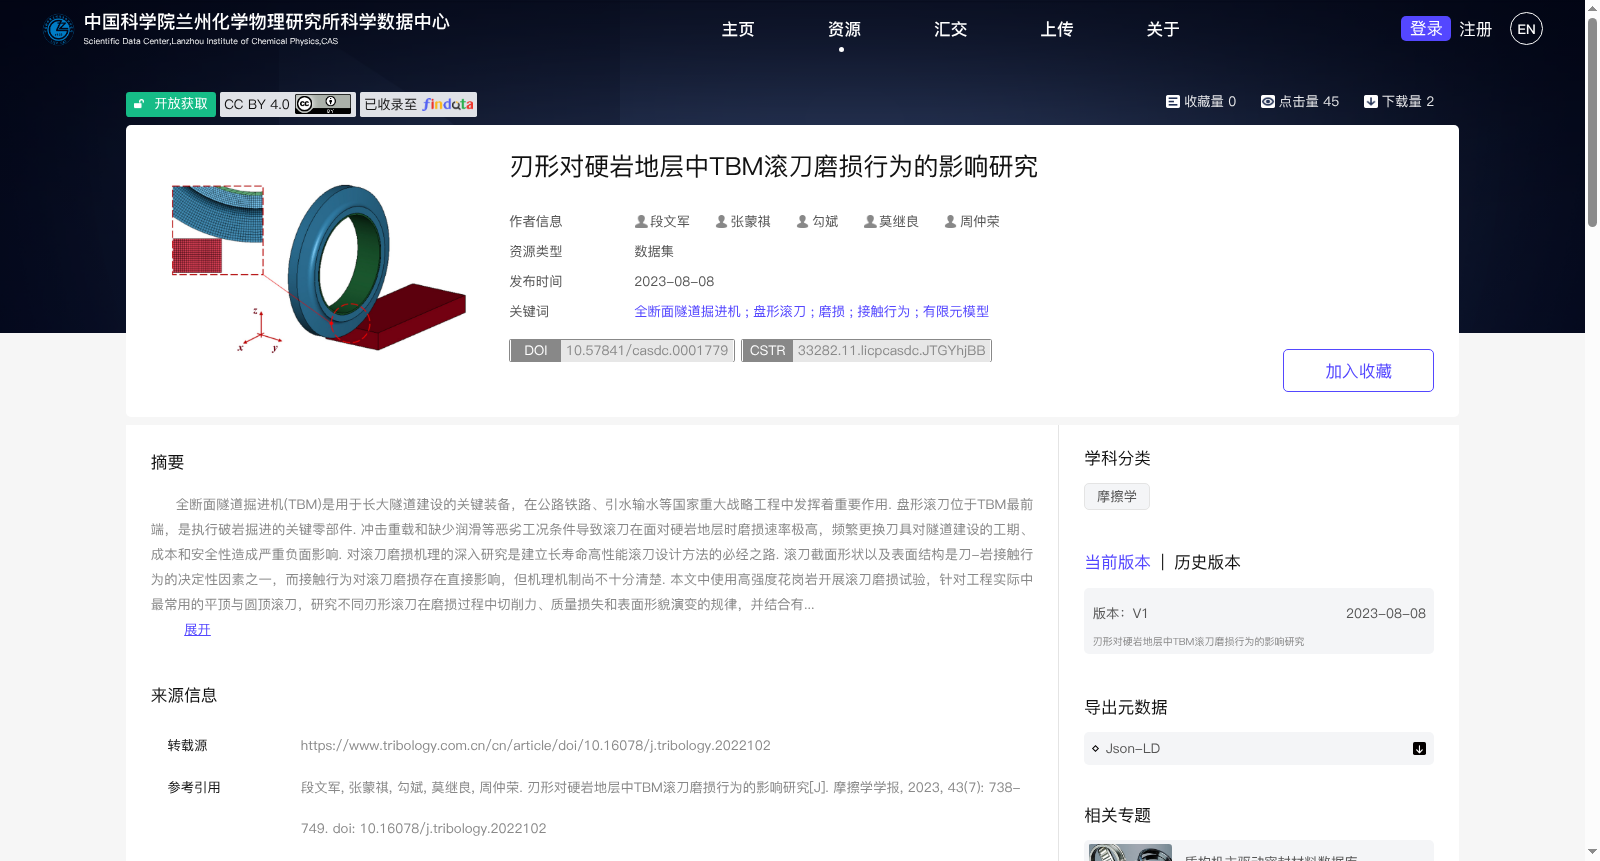The image size is (1600, 861).
Task: Switch to 当前版本 tab
Action: pos(1117,562)
